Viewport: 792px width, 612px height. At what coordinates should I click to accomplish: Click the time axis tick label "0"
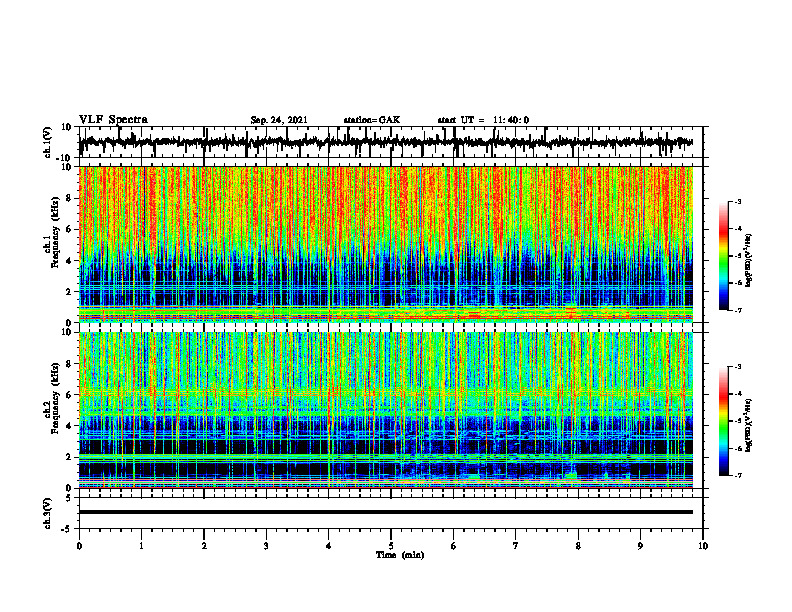79,546
